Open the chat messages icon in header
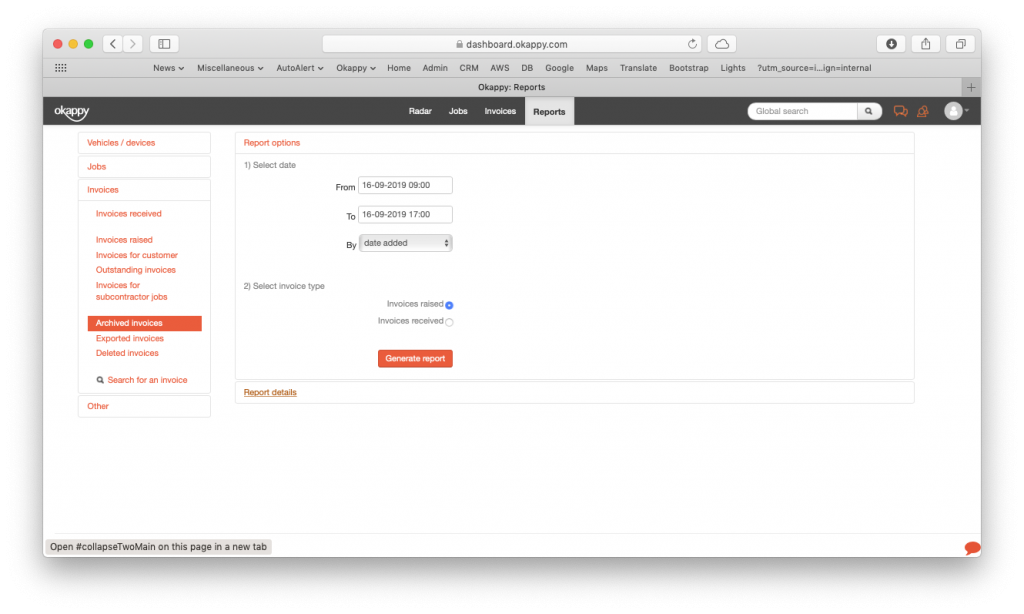Image resolution: width=1024 pixels, height=614 pixels. (901, 112)
